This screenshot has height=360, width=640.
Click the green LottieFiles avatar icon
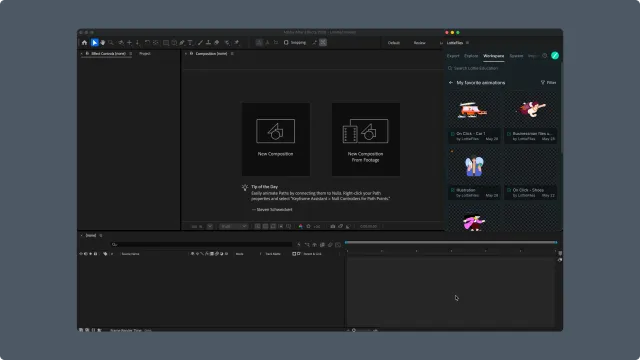555,56
